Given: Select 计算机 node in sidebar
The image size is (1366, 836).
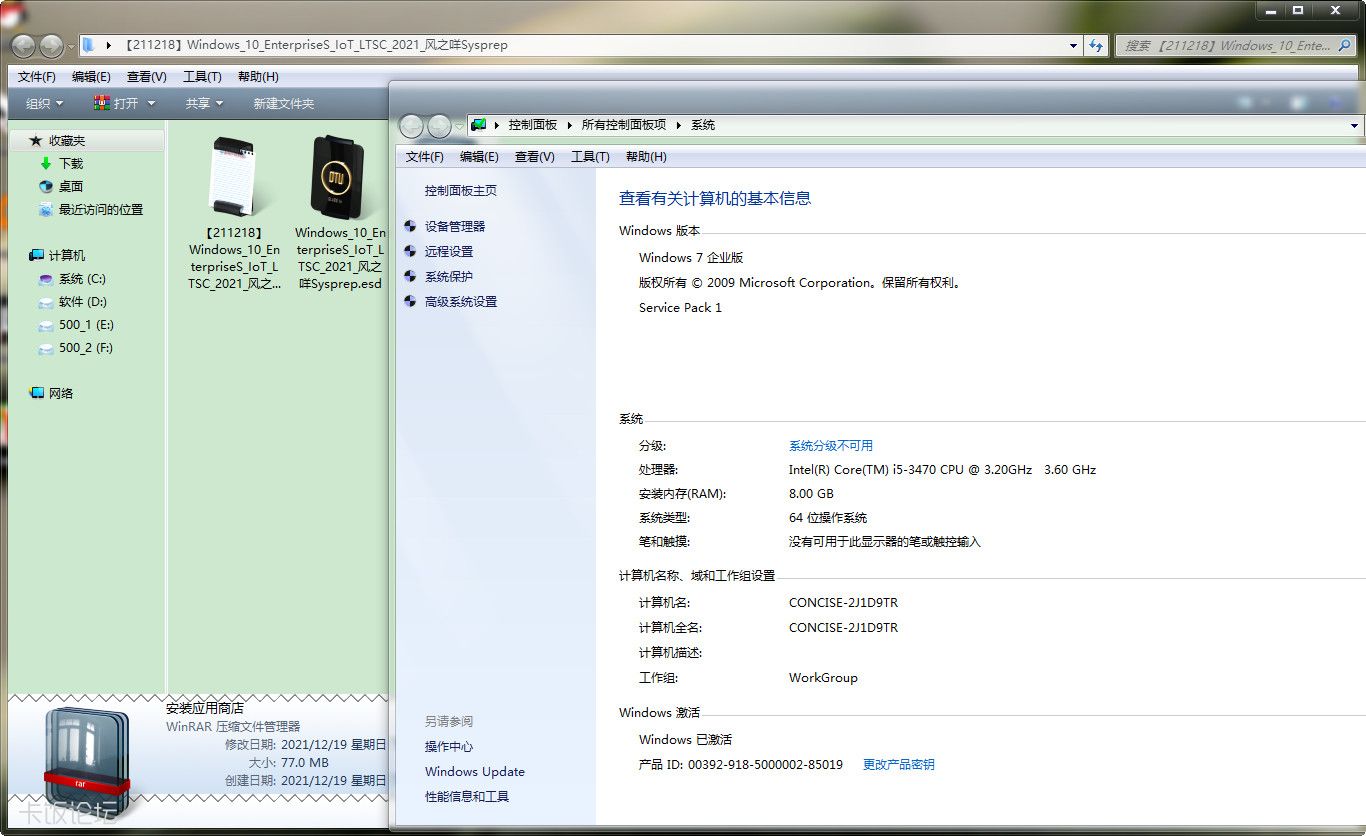Looking at the screenshot, I should coord(66,256).
